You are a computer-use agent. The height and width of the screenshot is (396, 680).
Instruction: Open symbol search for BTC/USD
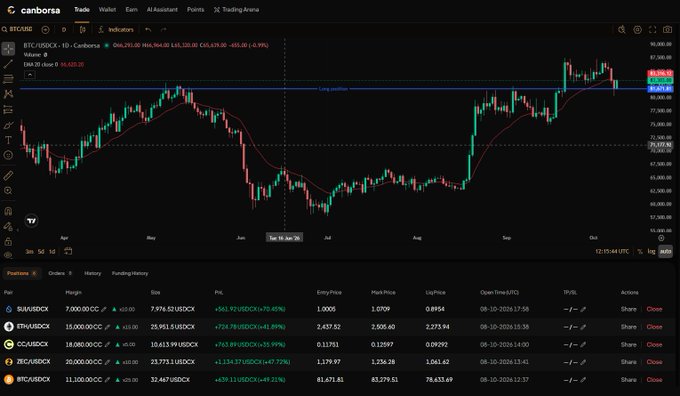(x=17, y=29)
